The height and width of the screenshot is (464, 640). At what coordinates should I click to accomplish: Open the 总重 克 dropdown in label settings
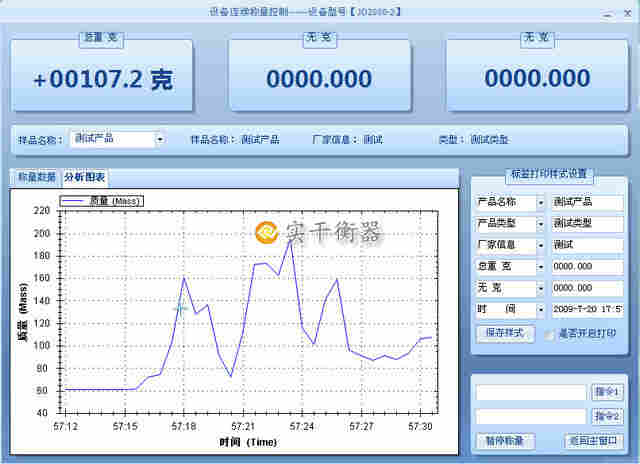click(541, 267)
